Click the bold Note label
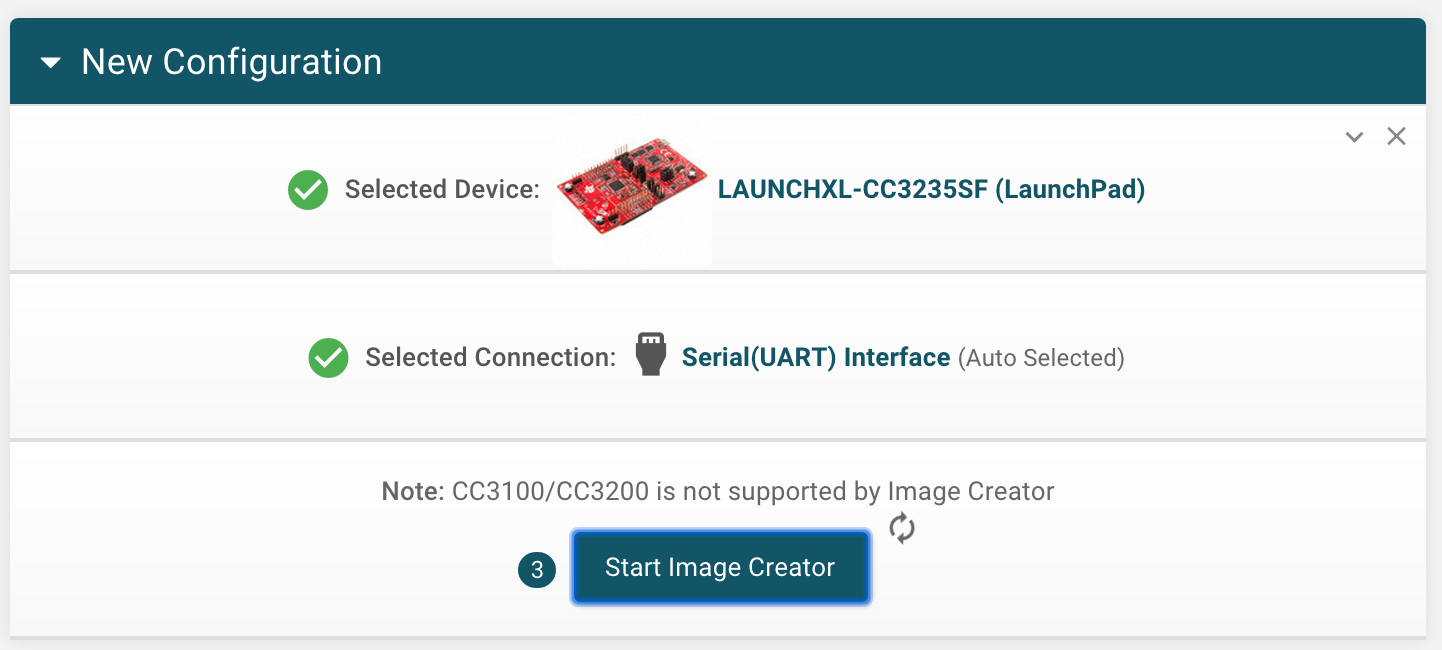This screenshot has height=650, width=1442. pyautogui.click(x=411, y=491)
